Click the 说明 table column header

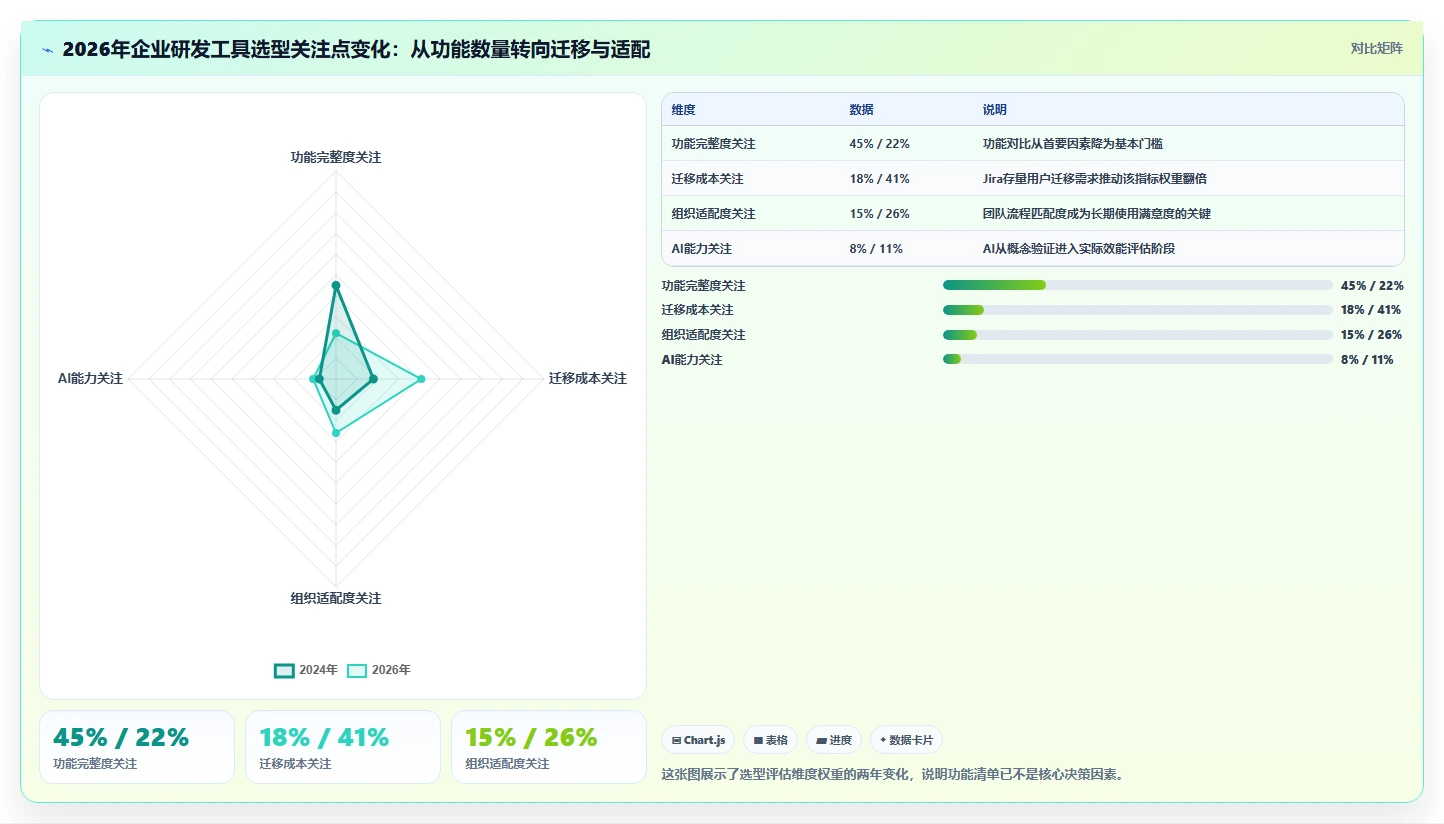coord(995,109)
